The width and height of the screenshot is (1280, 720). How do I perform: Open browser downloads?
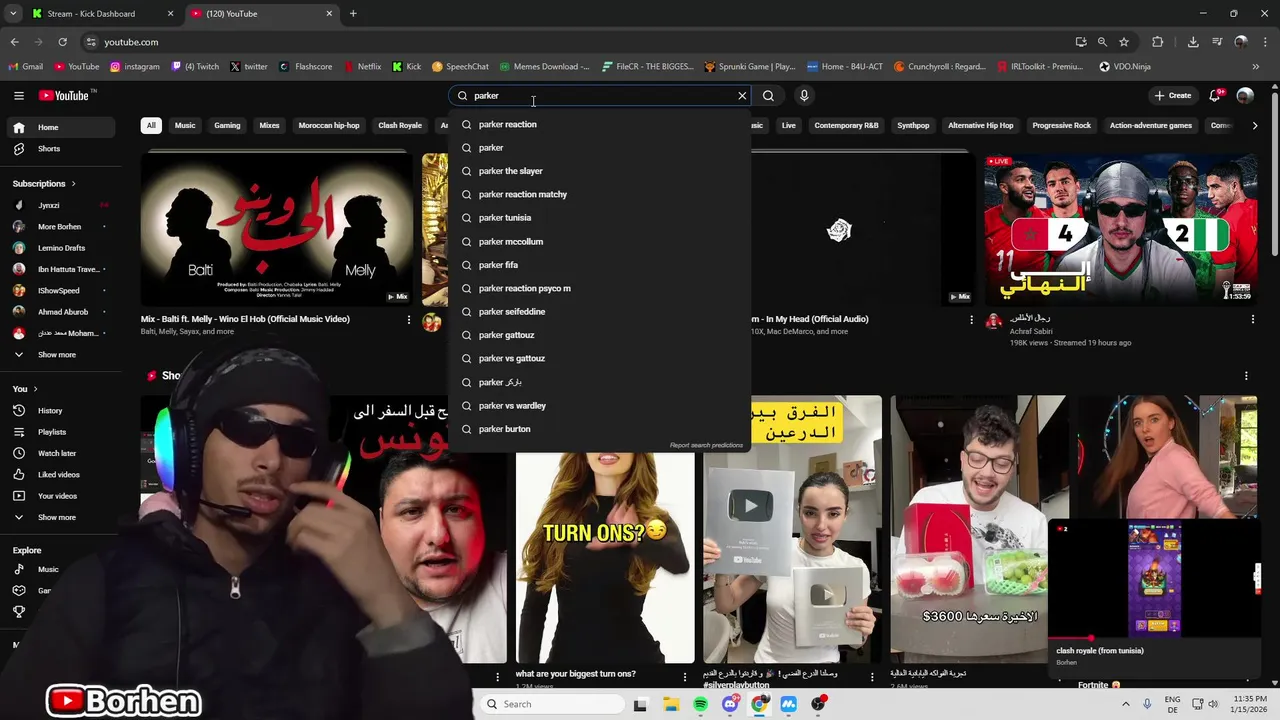click(x=1193, y=42)
